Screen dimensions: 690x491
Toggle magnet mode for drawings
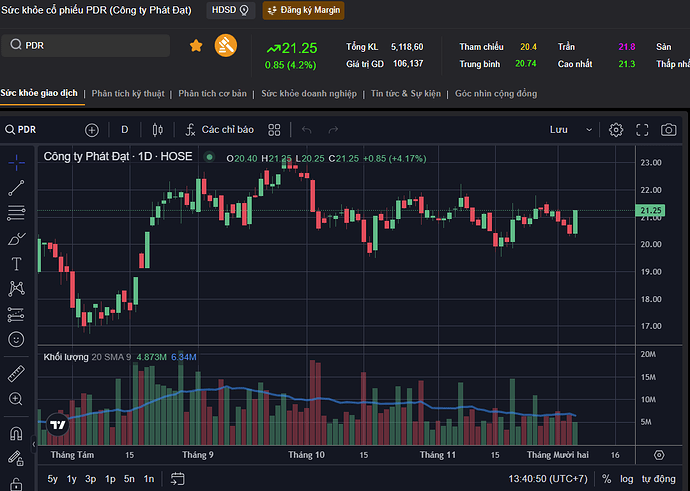click(x=16, y=435)
